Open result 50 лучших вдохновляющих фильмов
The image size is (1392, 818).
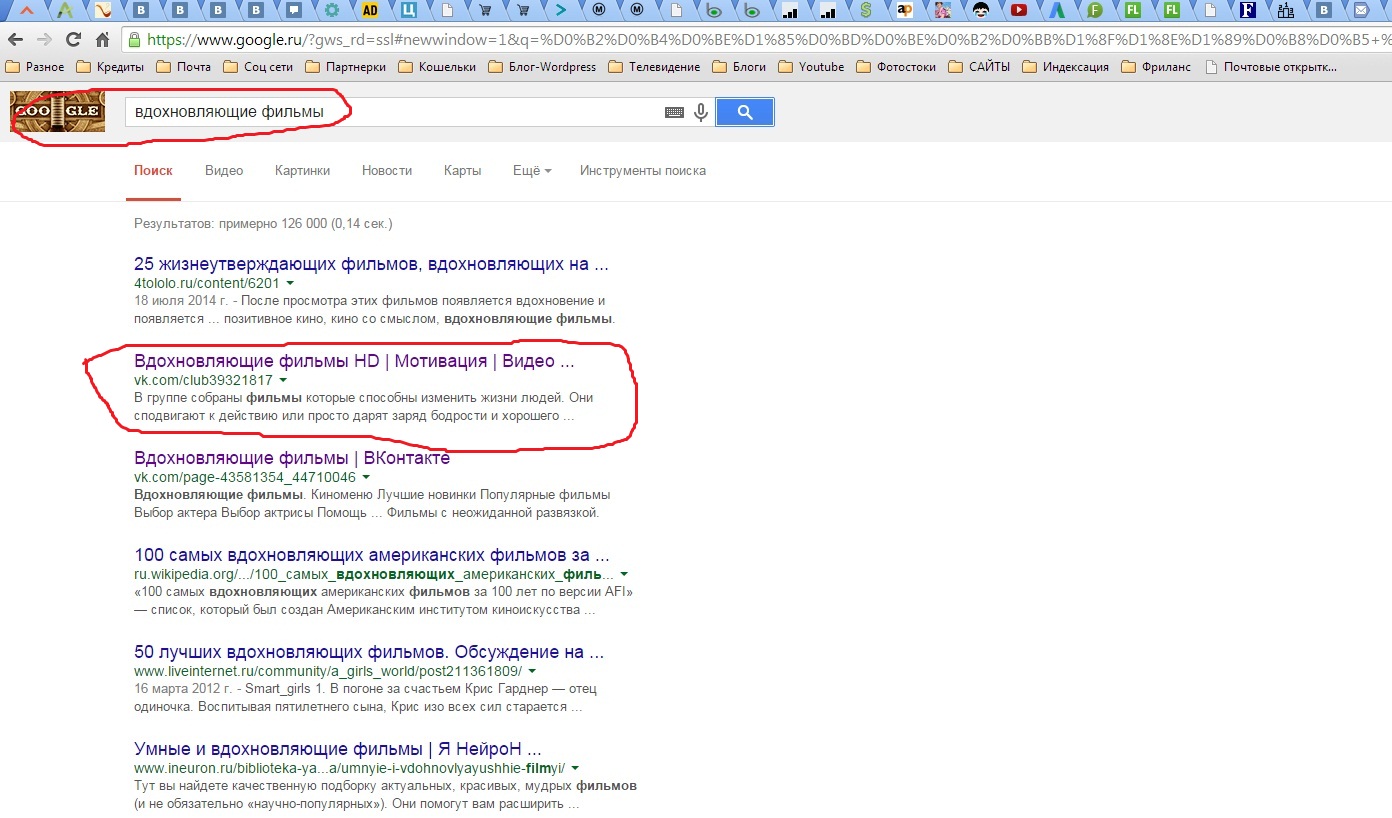369,652
